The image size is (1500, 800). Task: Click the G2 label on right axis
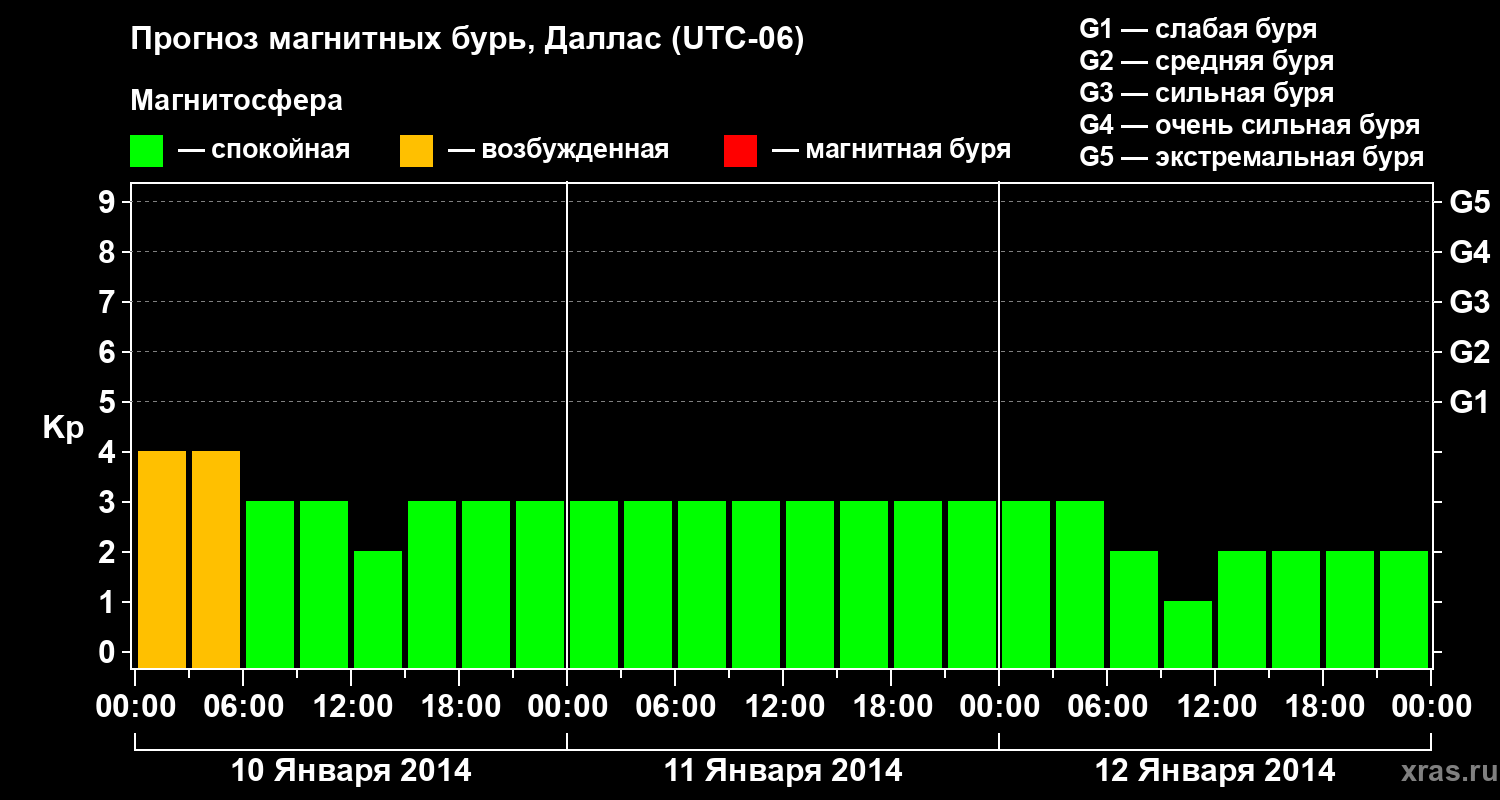[x=1469, y=352]
